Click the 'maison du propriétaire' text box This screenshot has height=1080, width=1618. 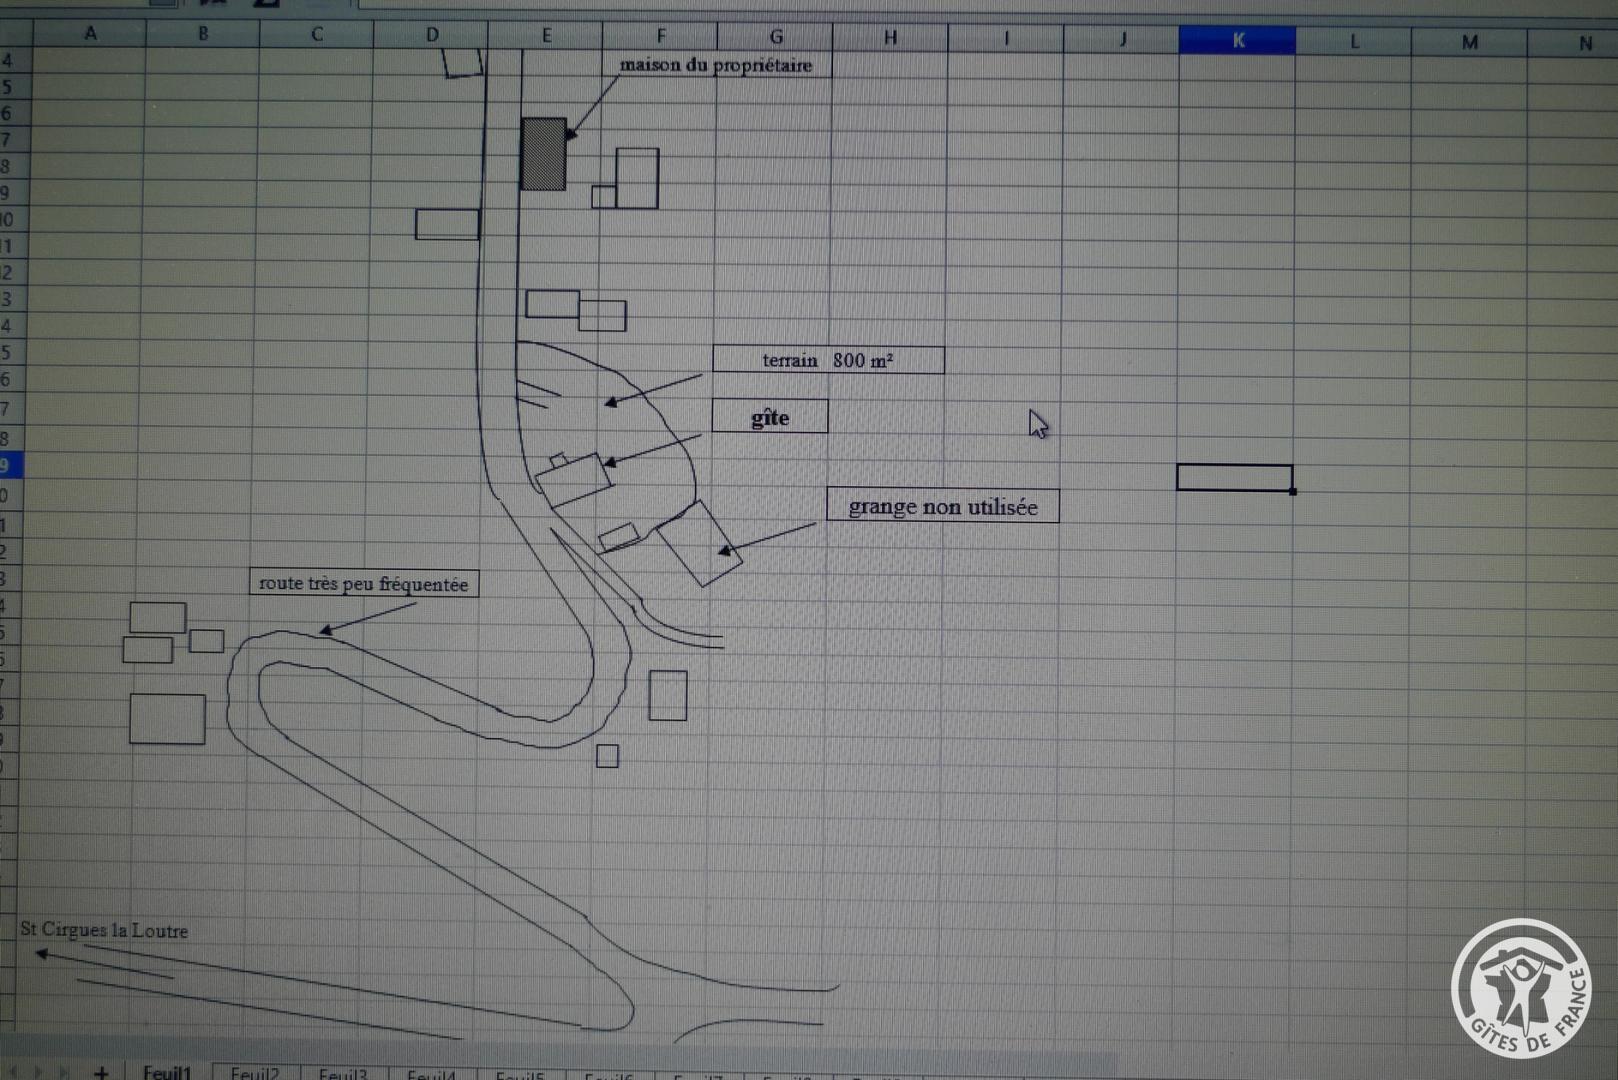point(716,65)
